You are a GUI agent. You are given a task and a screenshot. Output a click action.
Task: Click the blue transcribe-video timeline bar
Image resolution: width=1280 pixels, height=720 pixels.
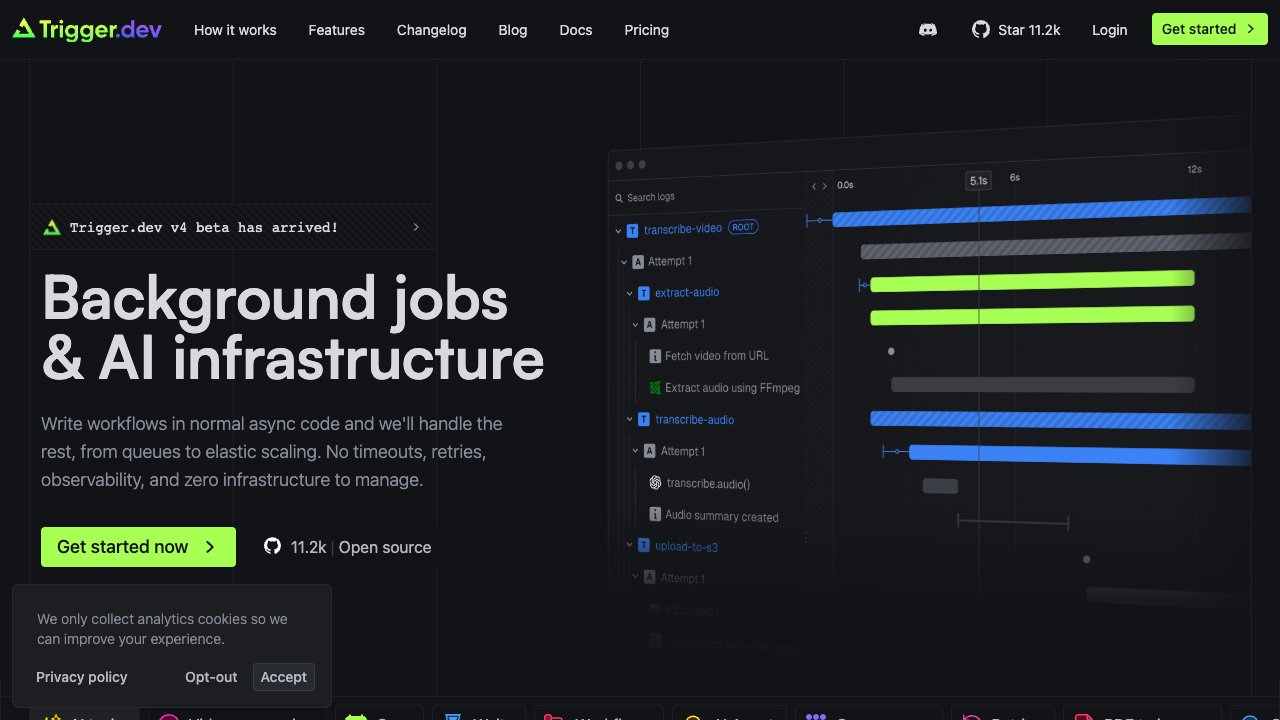1041,211
